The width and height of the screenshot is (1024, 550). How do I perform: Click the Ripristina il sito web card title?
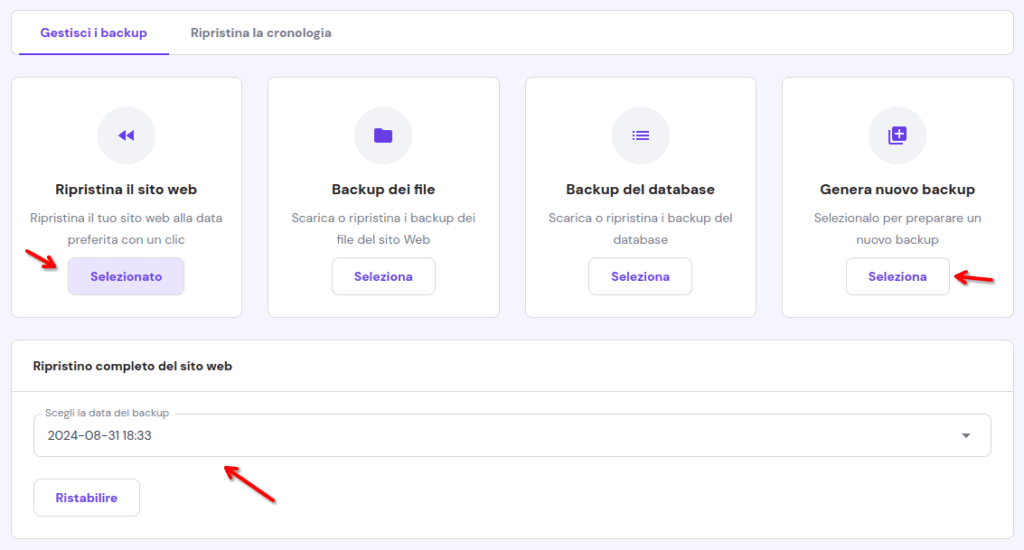click(126, 189)
